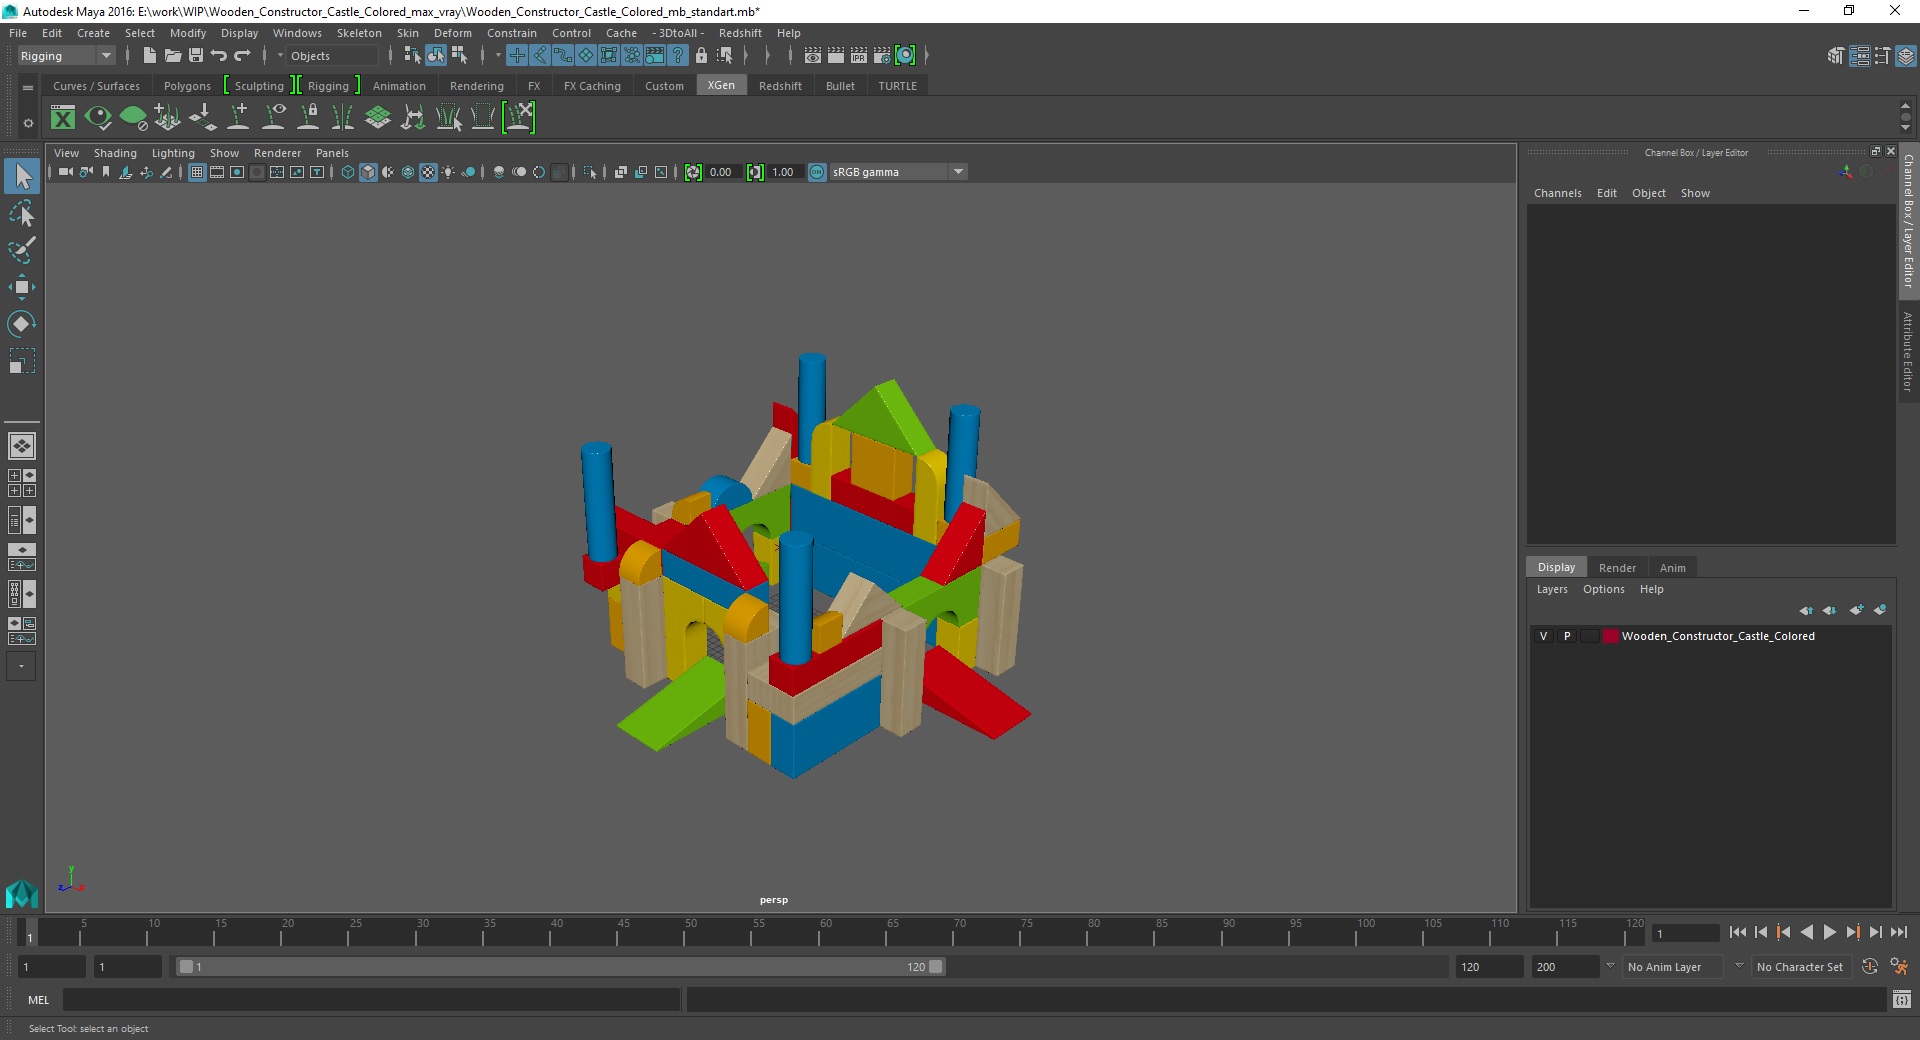This screenshot has width=1920, height=1040.
Task: Click the XGen green layered patches icon
Action: pyautogui.click(x=378, y=118)
